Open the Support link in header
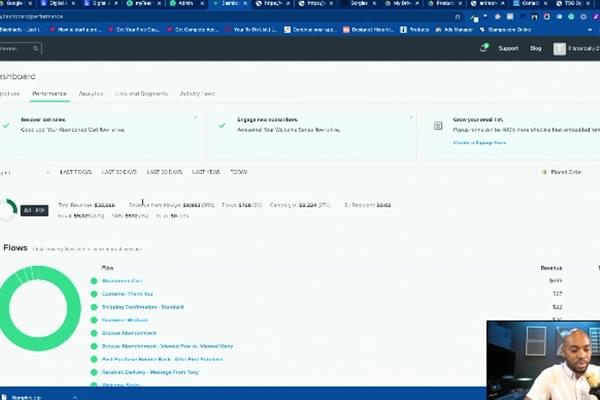Screen dimensions: 600x400 tap(508, 48)
